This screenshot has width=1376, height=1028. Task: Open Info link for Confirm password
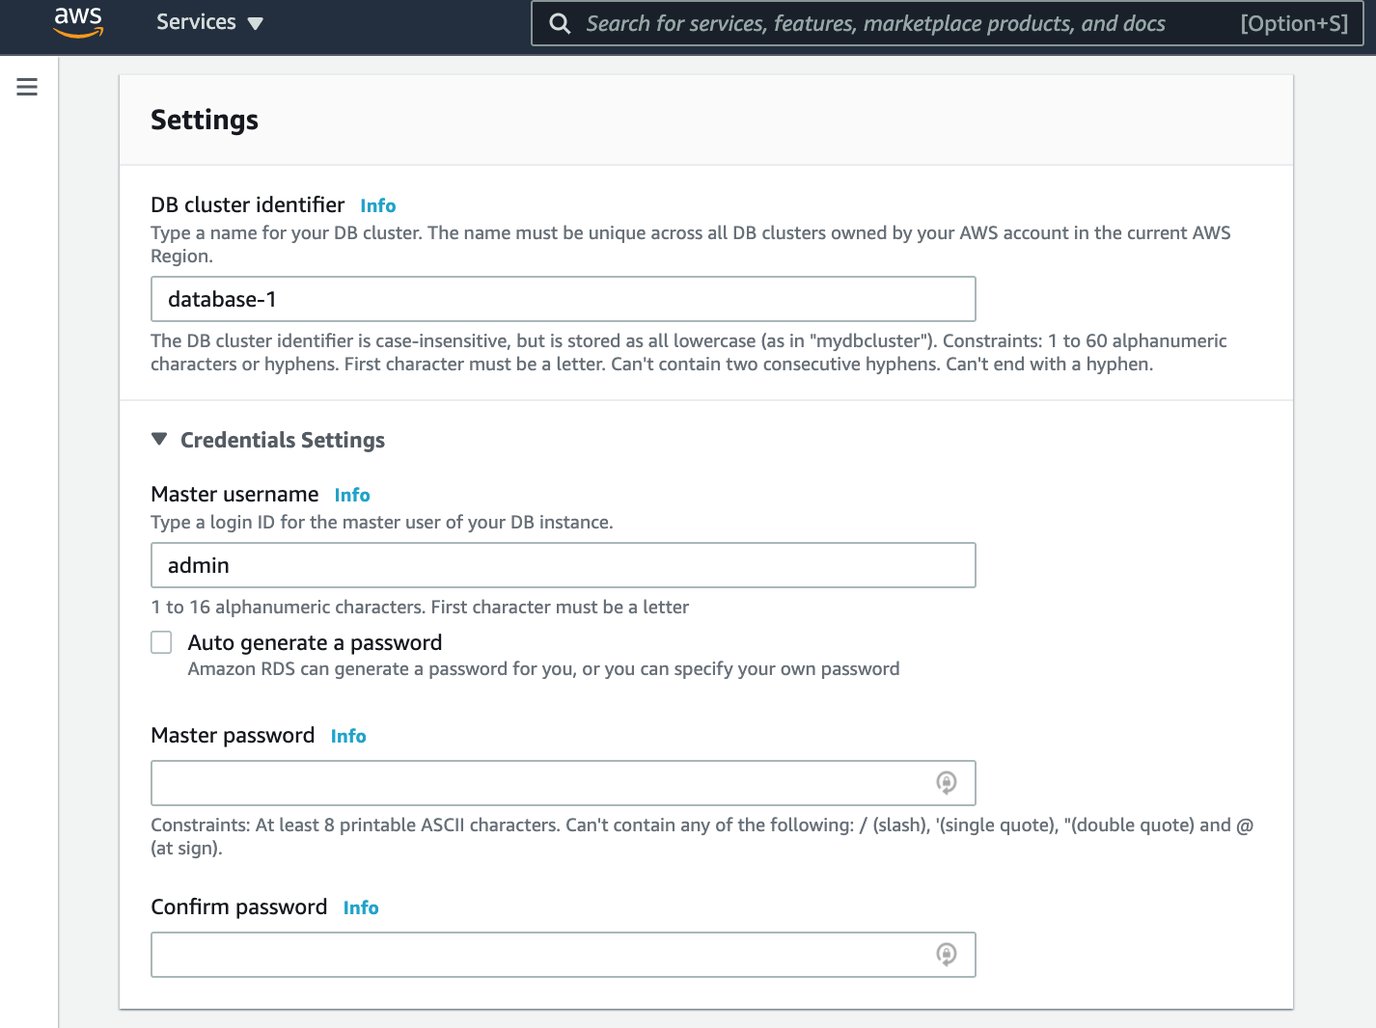tap(361, 907)
